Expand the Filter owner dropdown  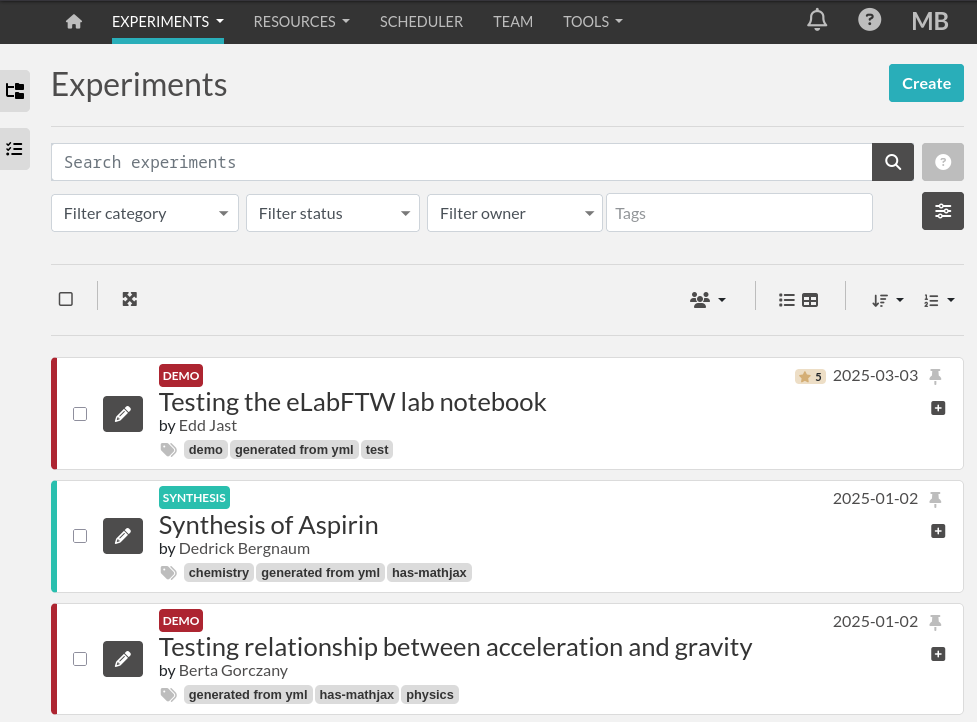click(514, 213)
